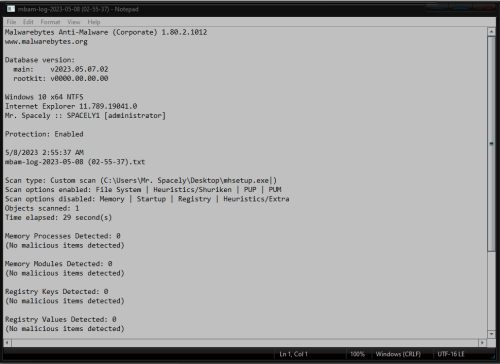Click the Notepad icon in title bar
Viewport: 500px width, 364px height.
(11, 9)
